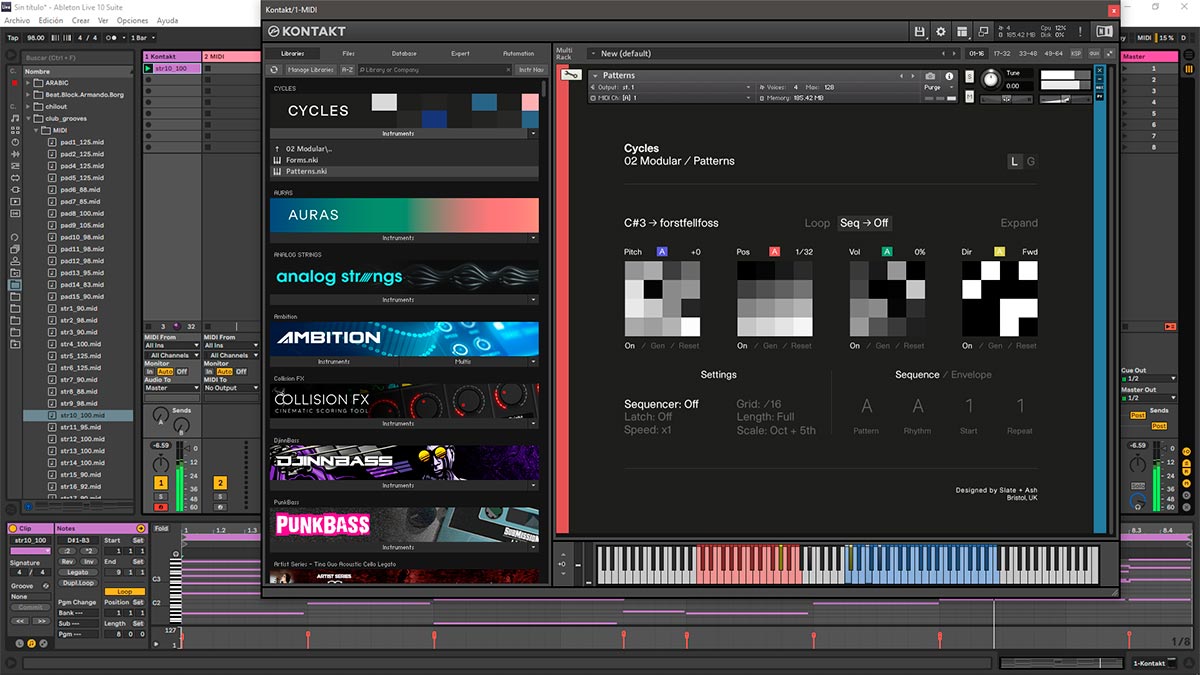Collapse the club_grooves folder
Viewport: 1200px width, 675px height.
pyautogui.click(x=29, y=118)
